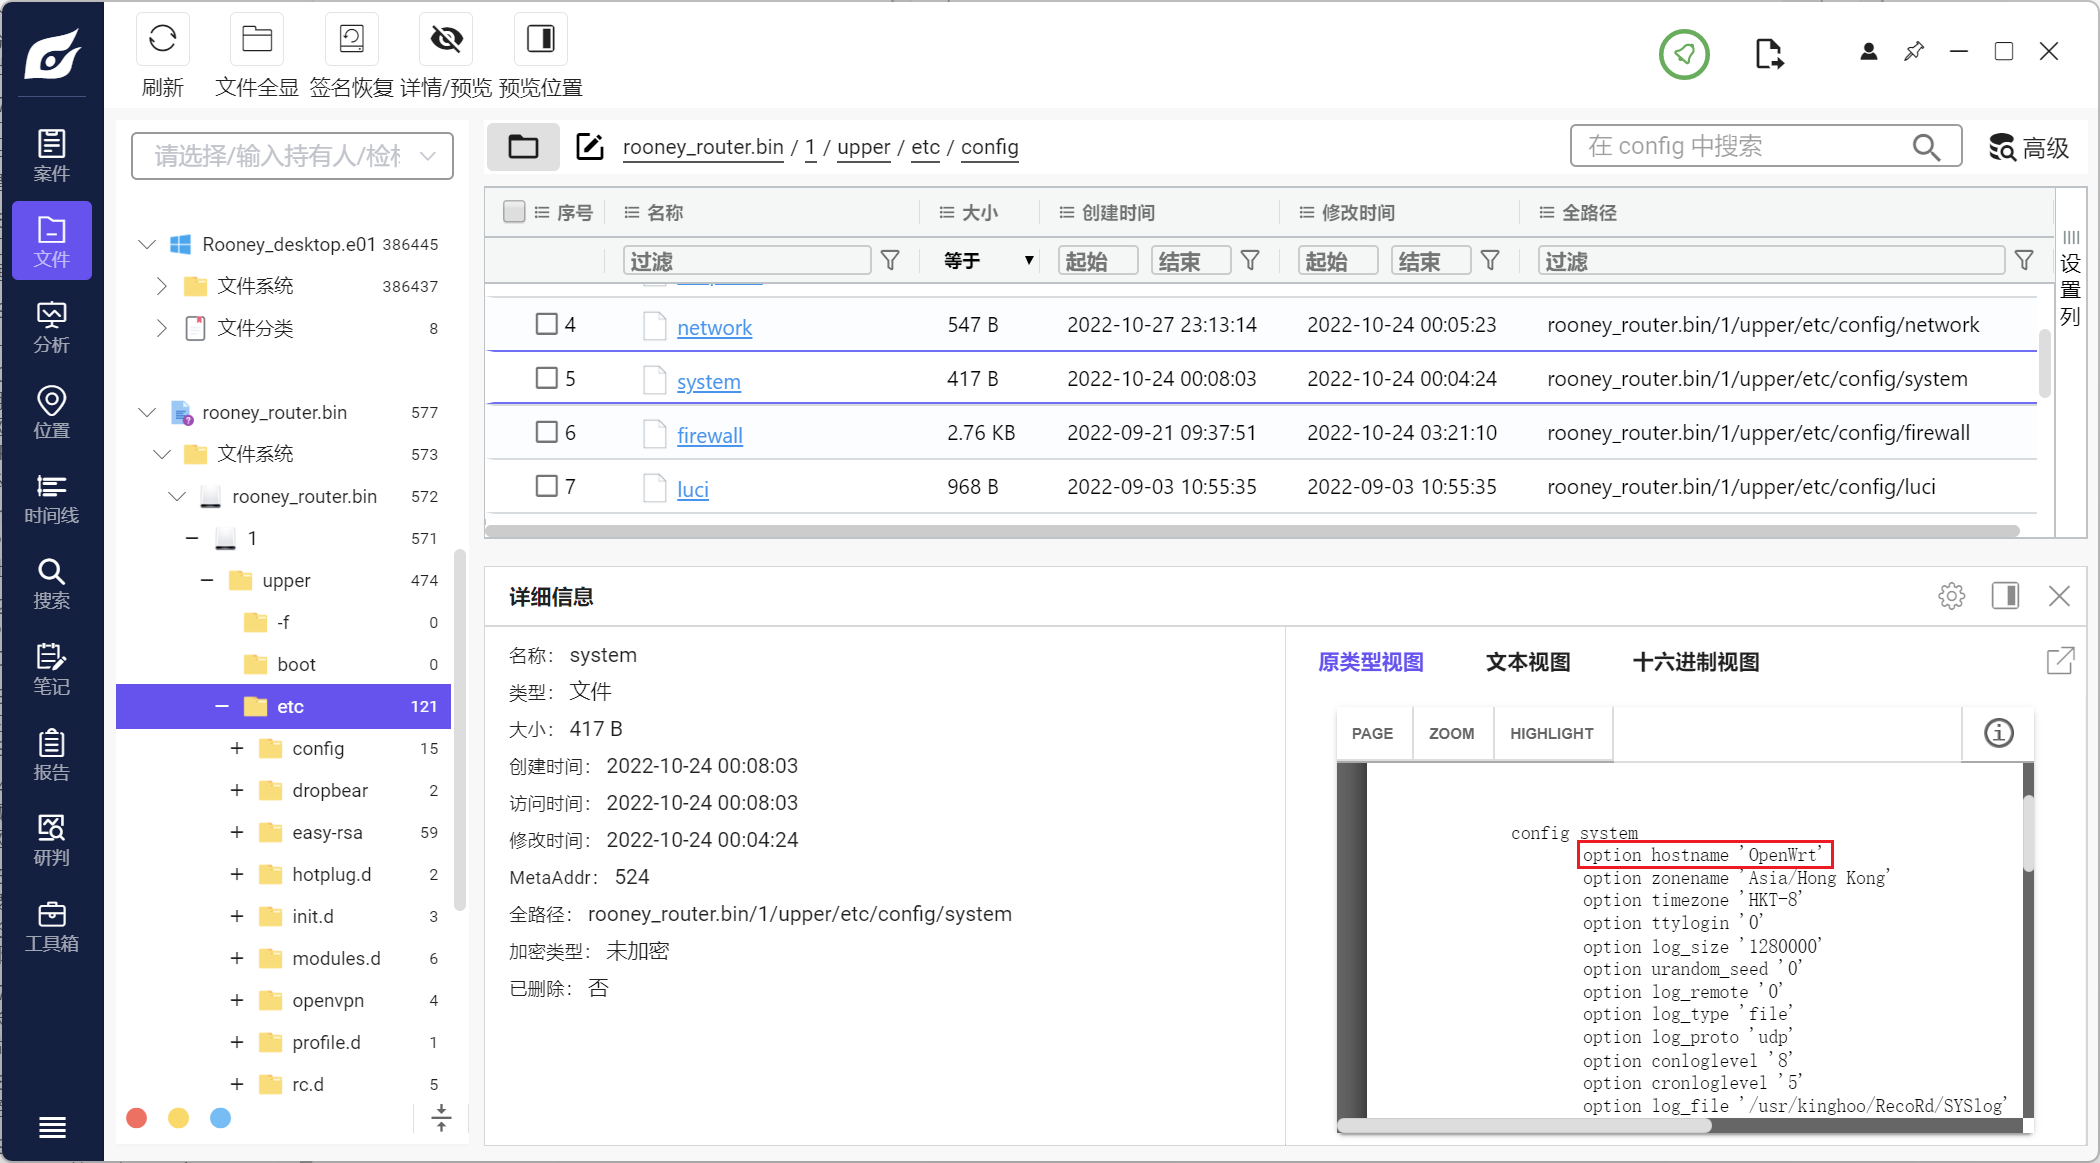This screenshot has width=2100, height=1163.
Task: Open the ZOOM preview menu
Action: 1451,733
